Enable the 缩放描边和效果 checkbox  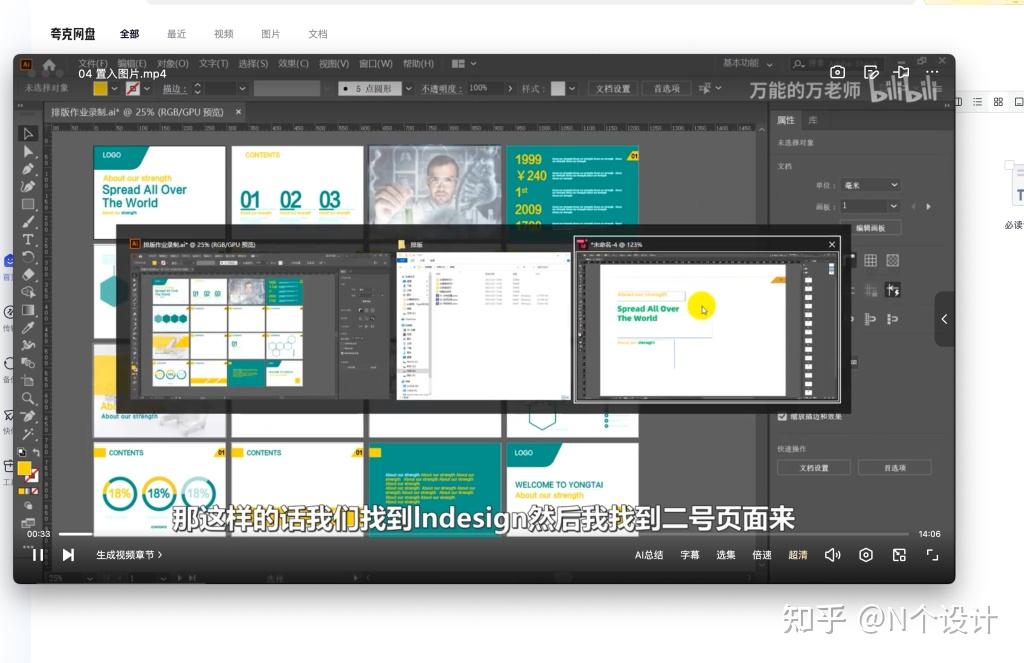pyautogui.click(x=782, y=417)
